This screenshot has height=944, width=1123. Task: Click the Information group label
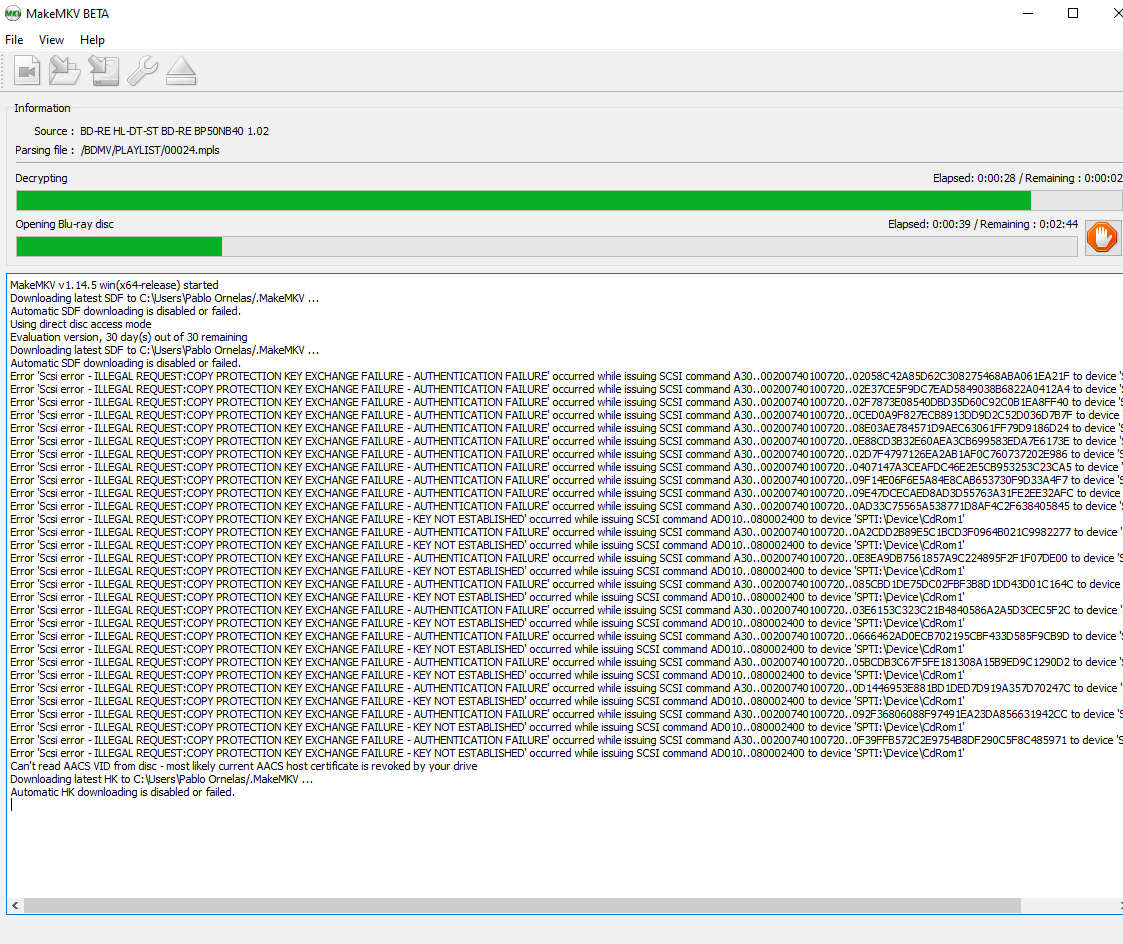pyautogui.click(x=42, y=108)
